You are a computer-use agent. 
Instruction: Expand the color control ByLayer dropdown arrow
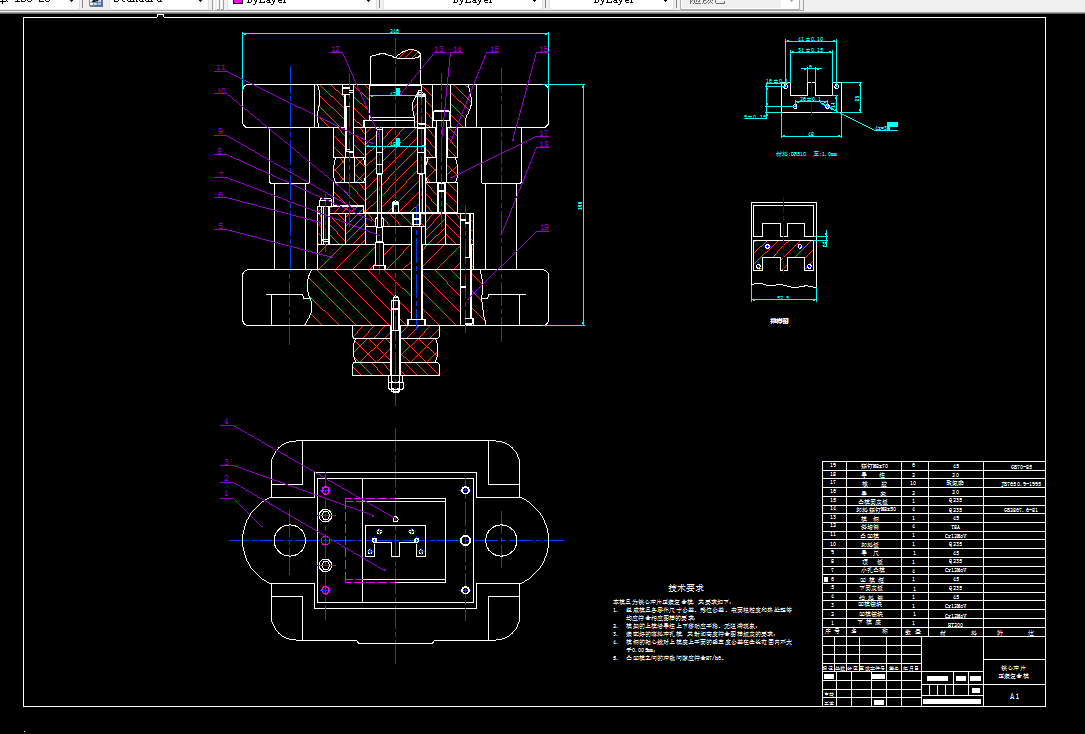368,2
